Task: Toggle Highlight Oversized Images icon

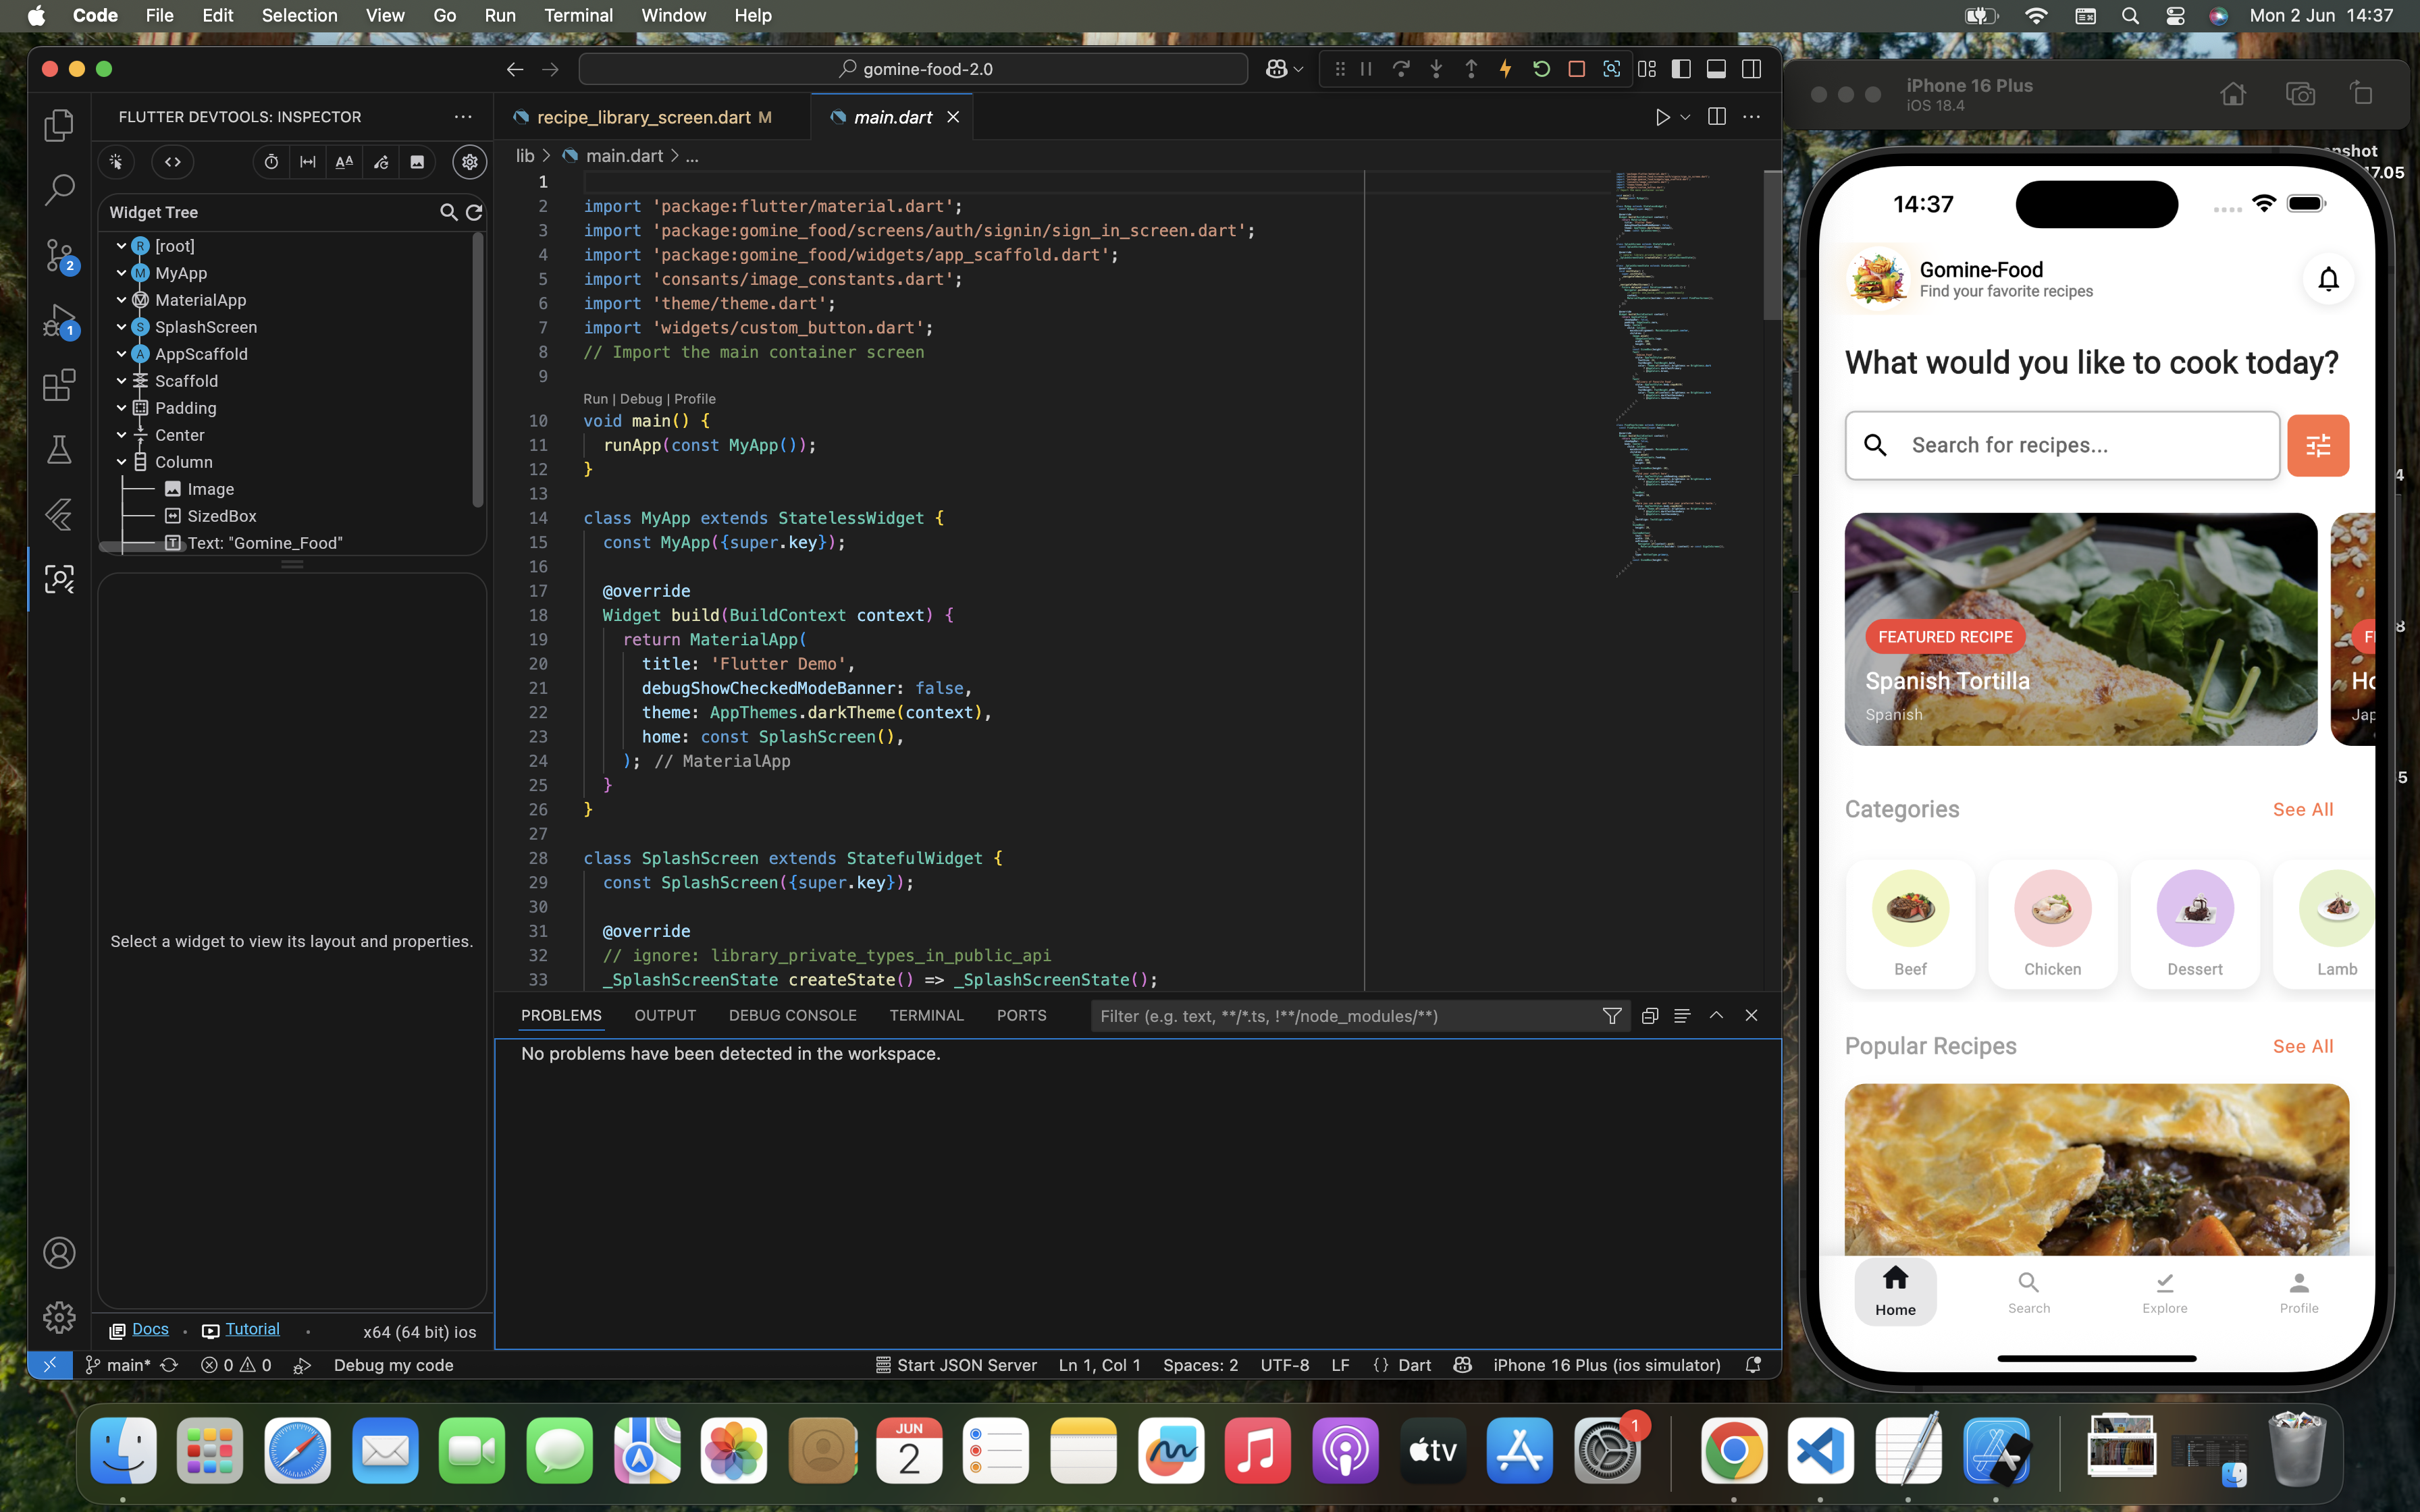Action: click(x=417, y=162)
